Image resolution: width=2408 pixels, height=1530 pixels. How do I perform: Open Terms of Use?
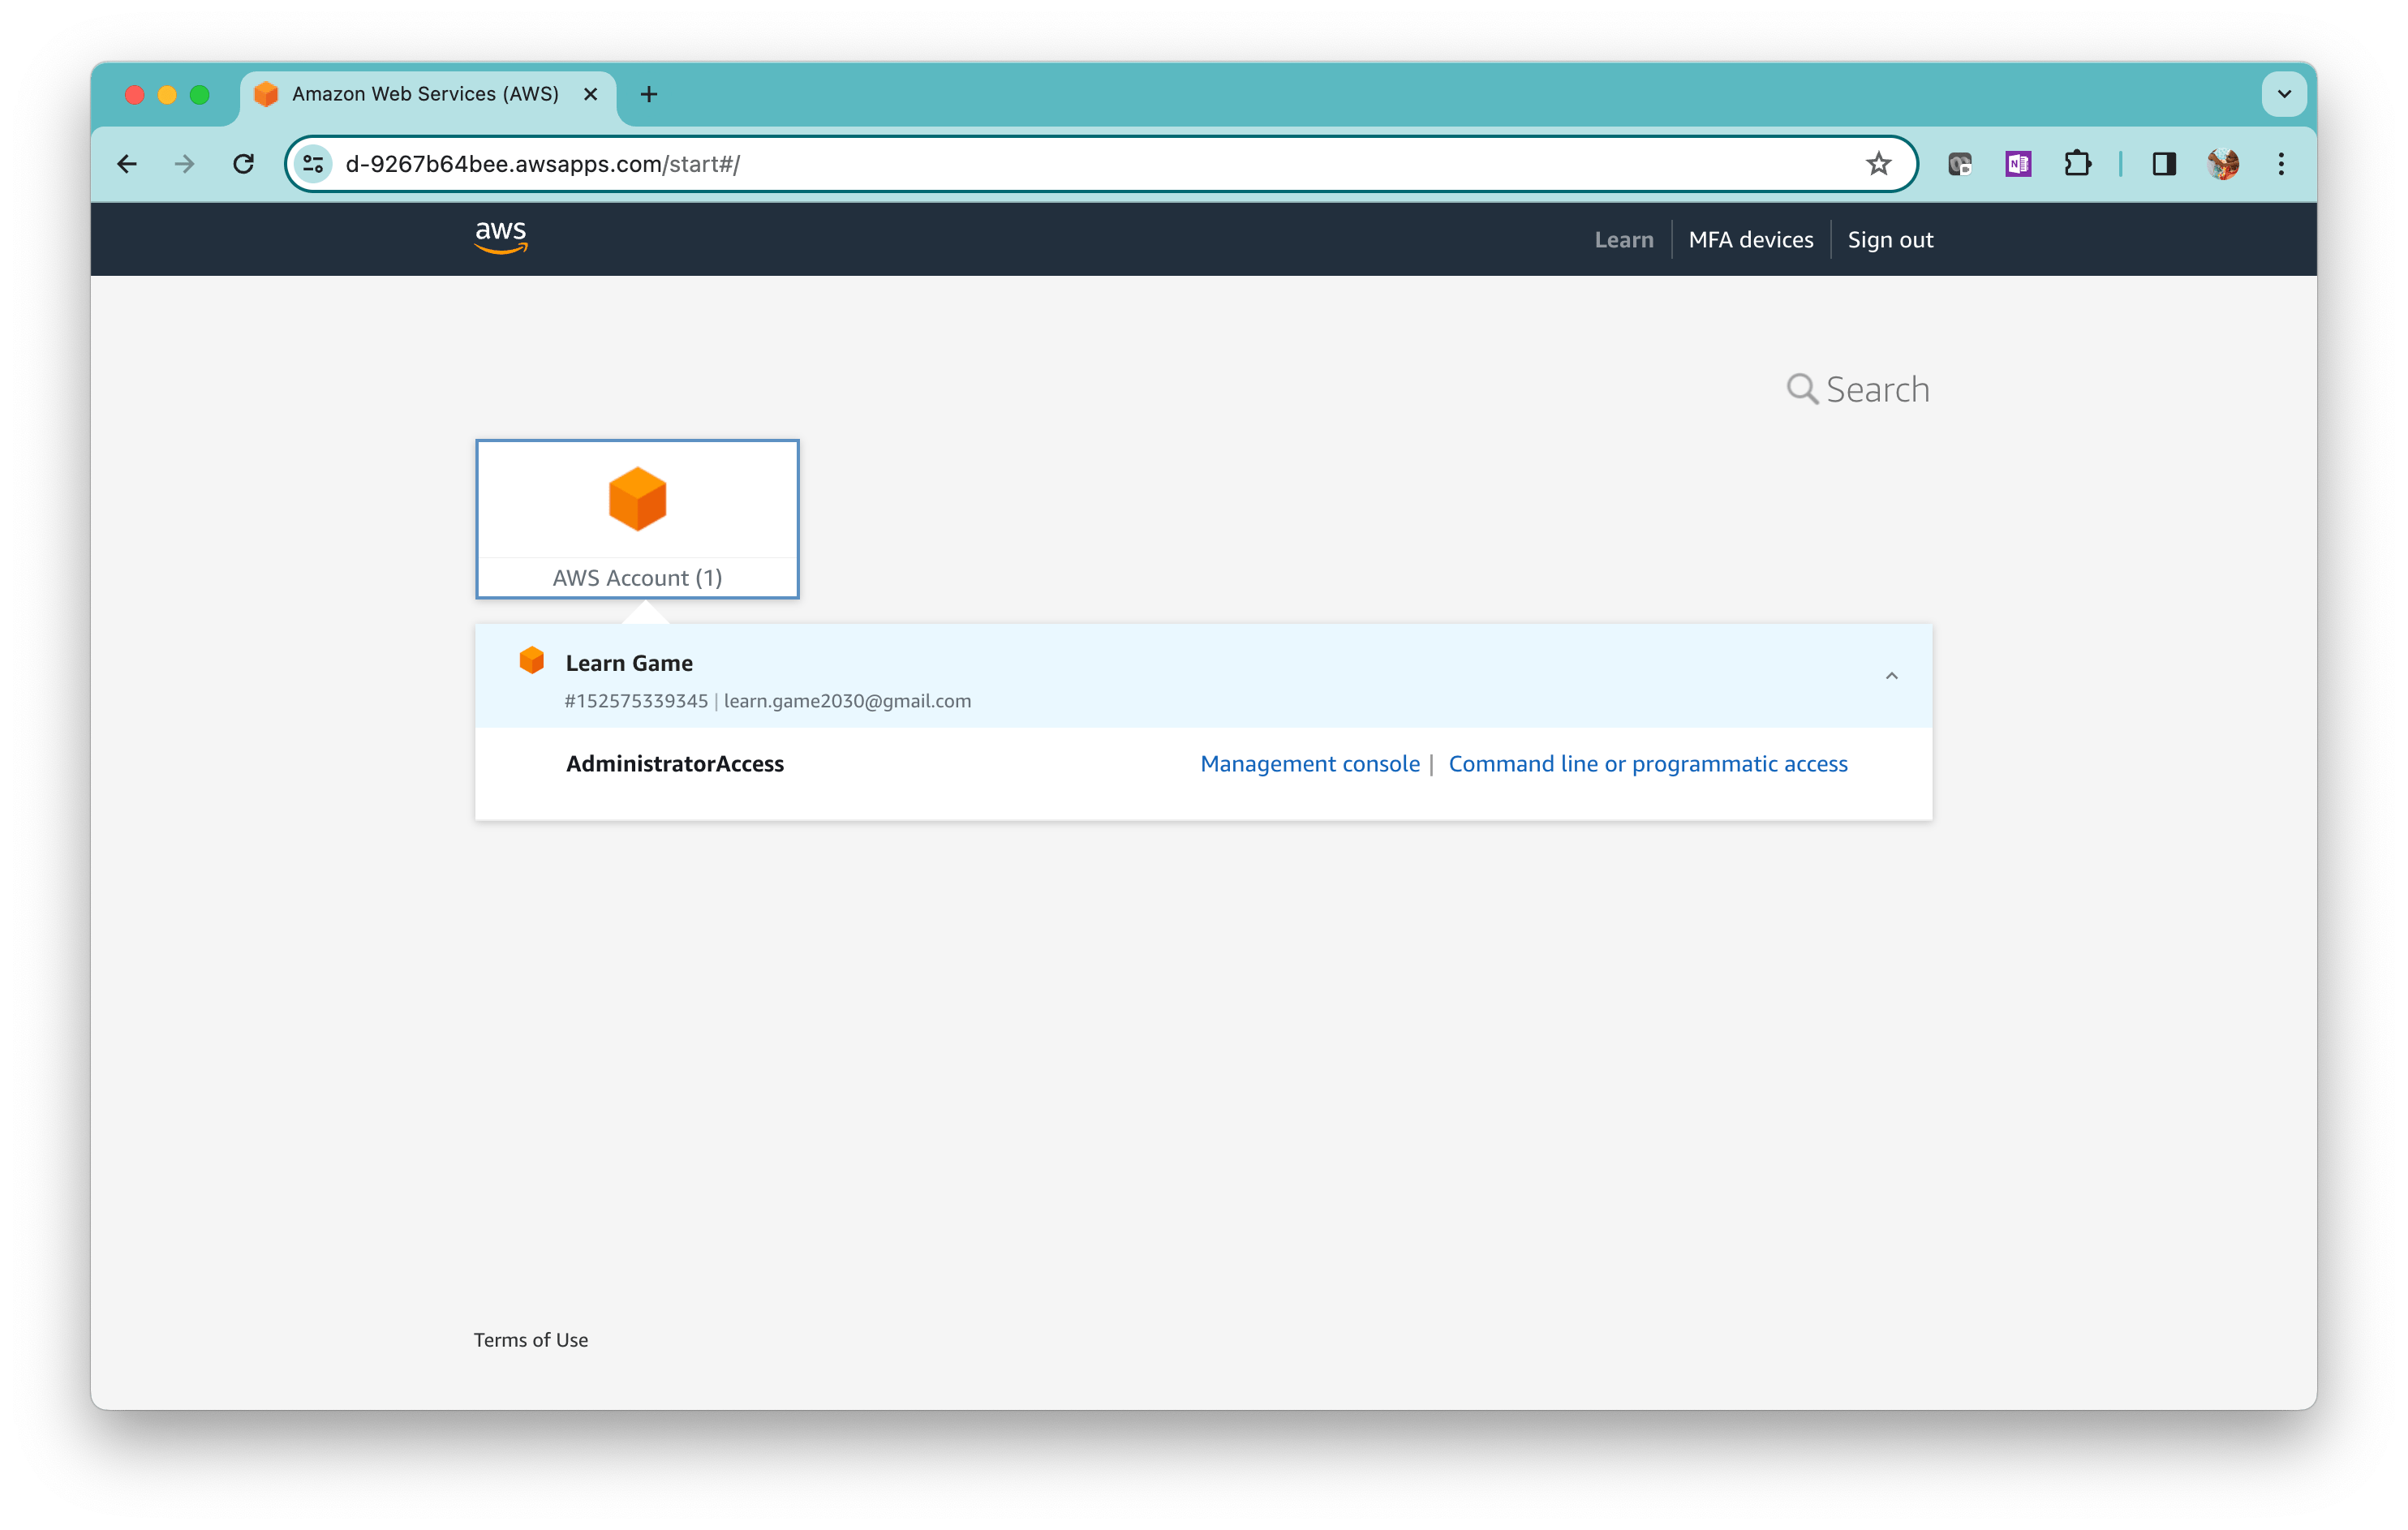531,1340
